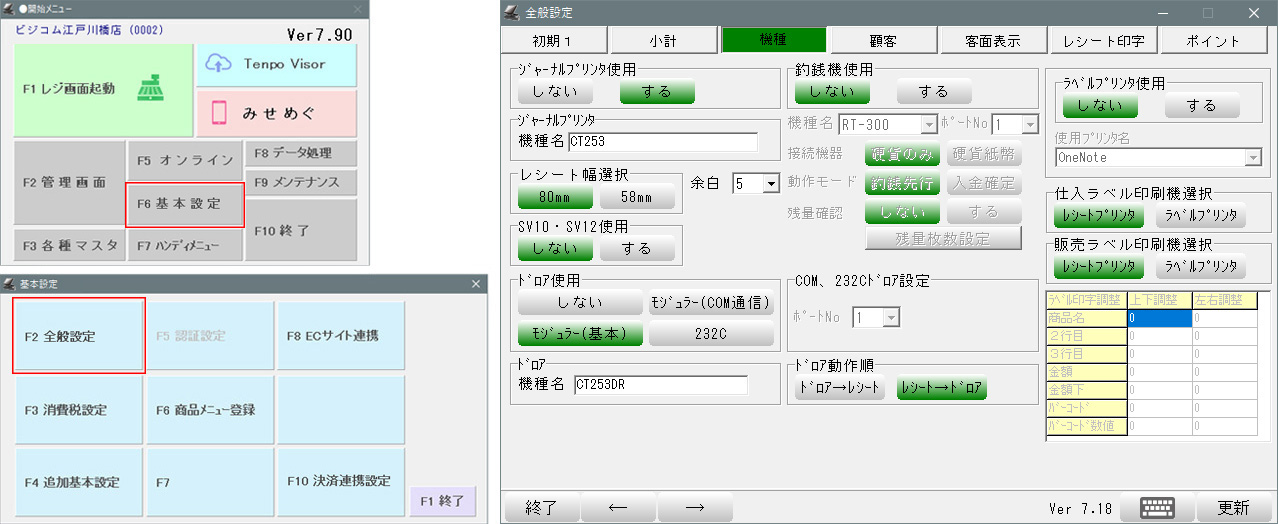Click the 左右調整 column header
The width and height of the screenshot is (1278, 524).
pos(1224,299)
